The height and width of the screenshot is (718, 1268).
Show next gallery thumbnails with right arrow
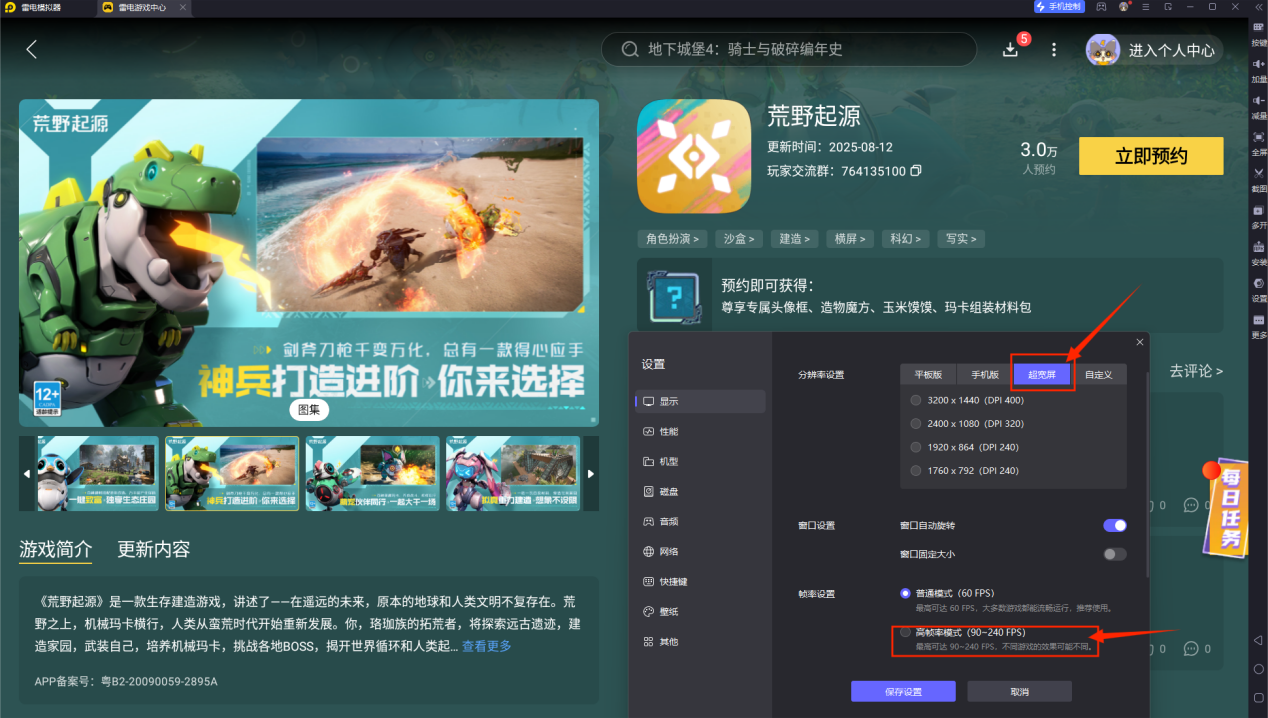coord(591,473)
